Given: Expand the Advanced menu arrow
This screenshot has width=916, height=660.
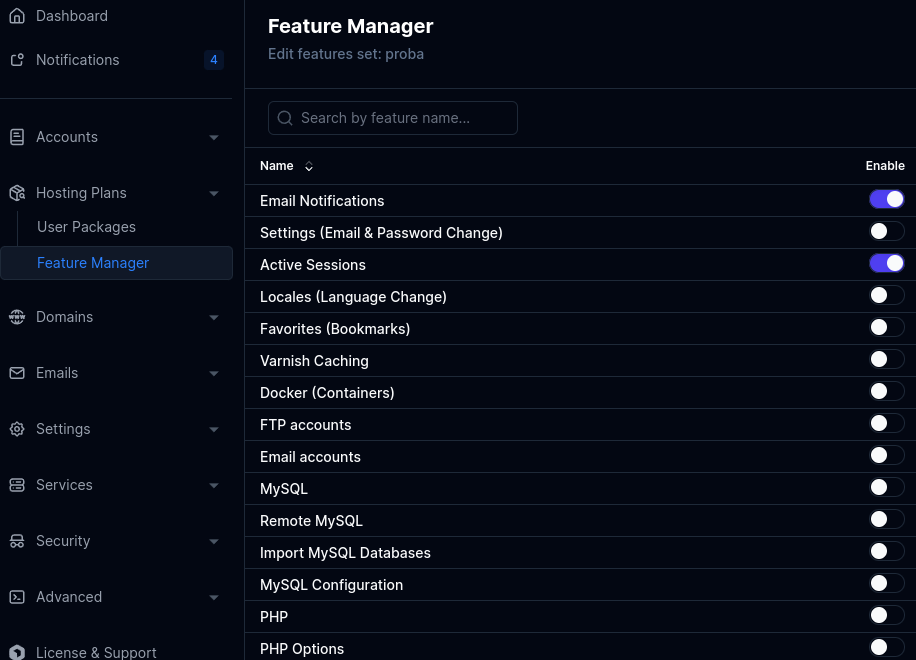Looking at the screenshot, I should (214, 598).
